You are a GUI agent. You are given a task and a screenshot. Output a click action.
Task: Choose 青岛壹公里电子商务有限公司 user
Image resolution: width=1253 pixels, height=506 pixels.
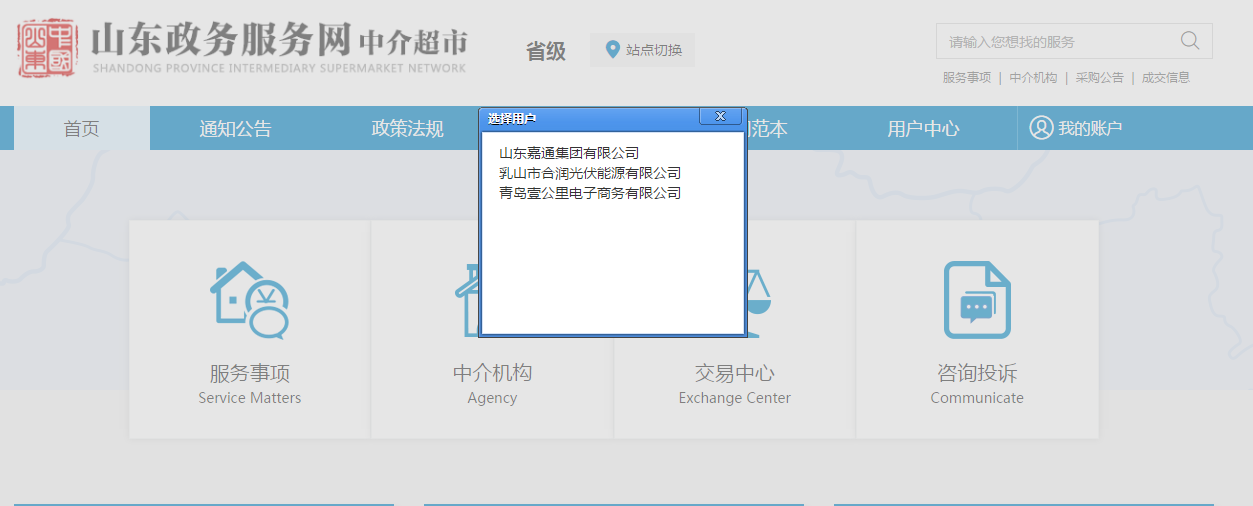click(x=589, y=193)
